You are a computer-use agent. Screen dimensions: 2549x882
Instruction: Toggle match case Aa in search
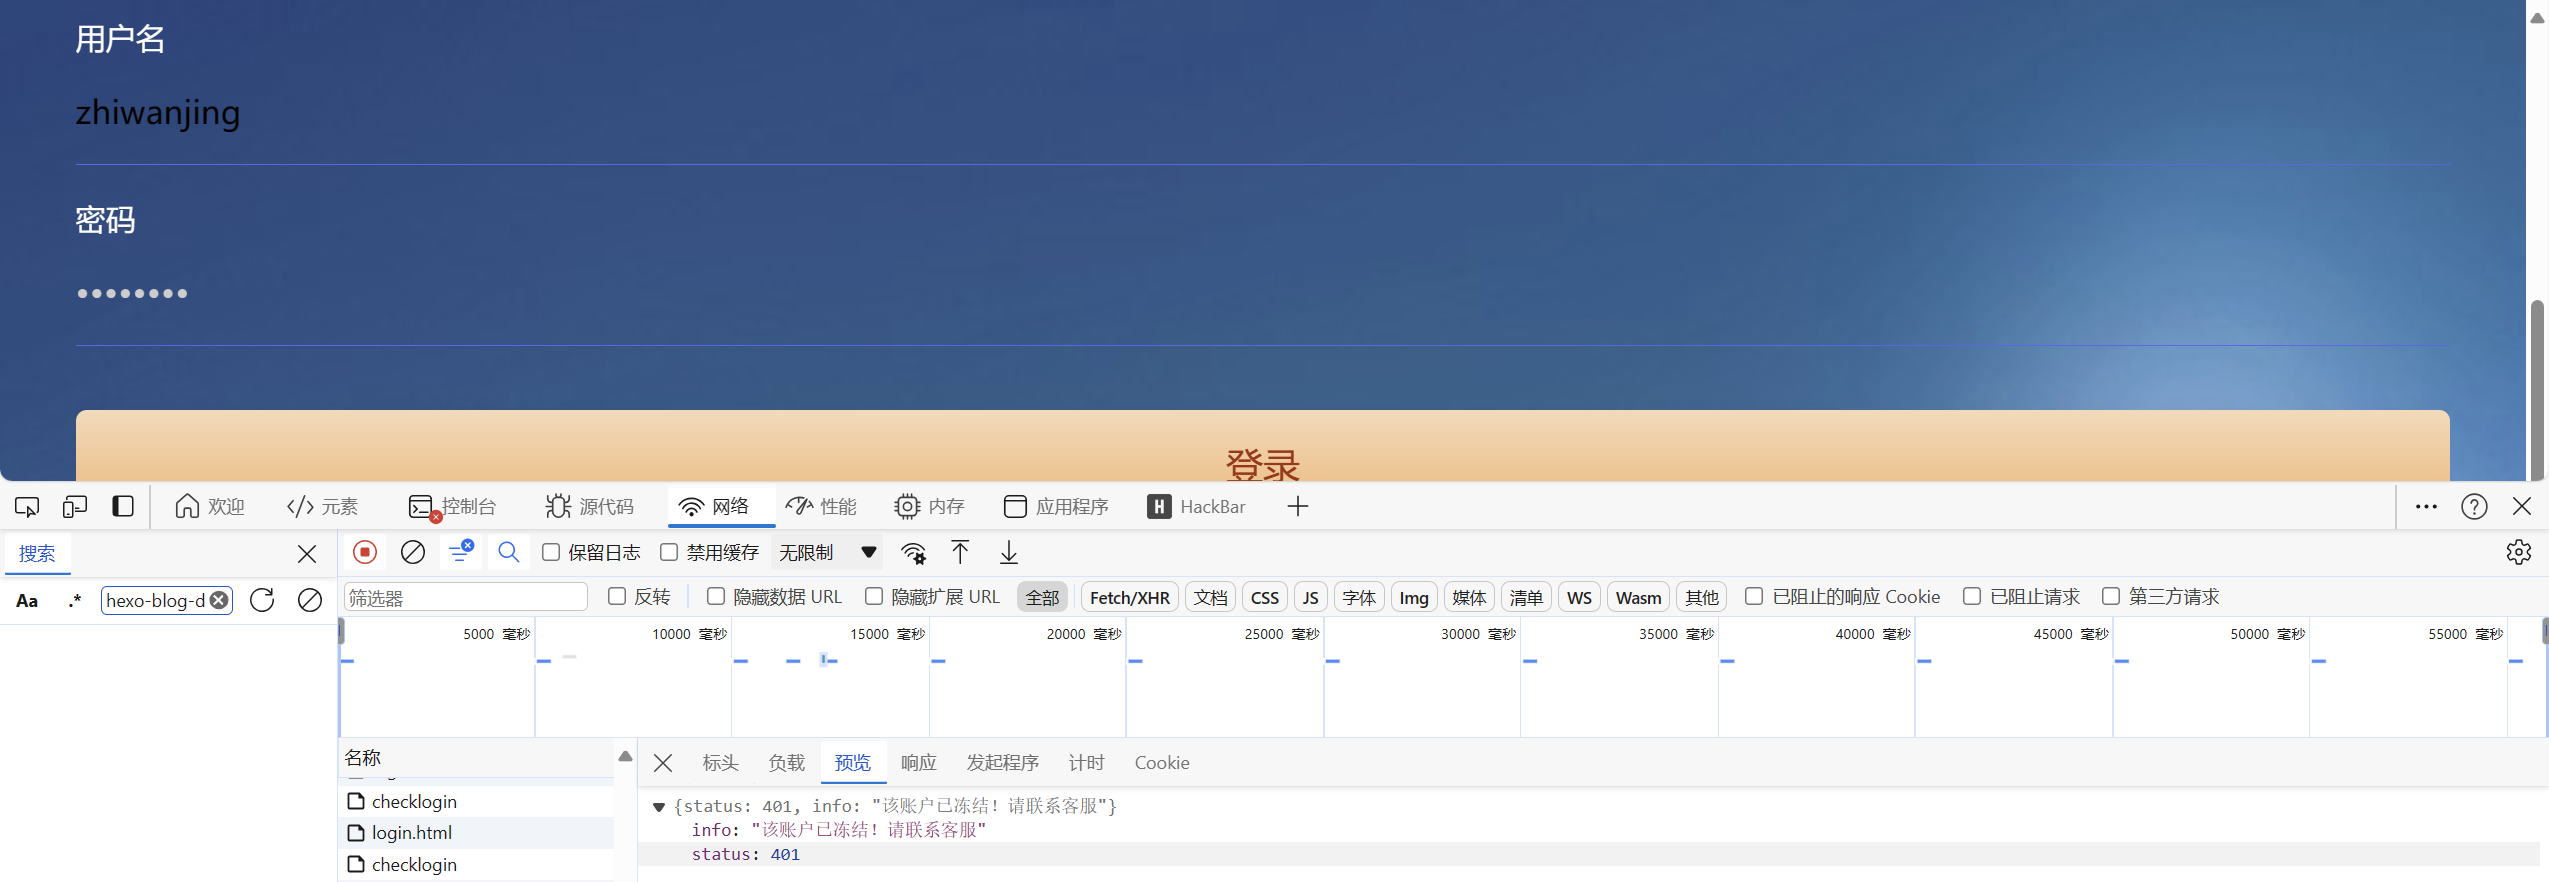click(27, 601)
